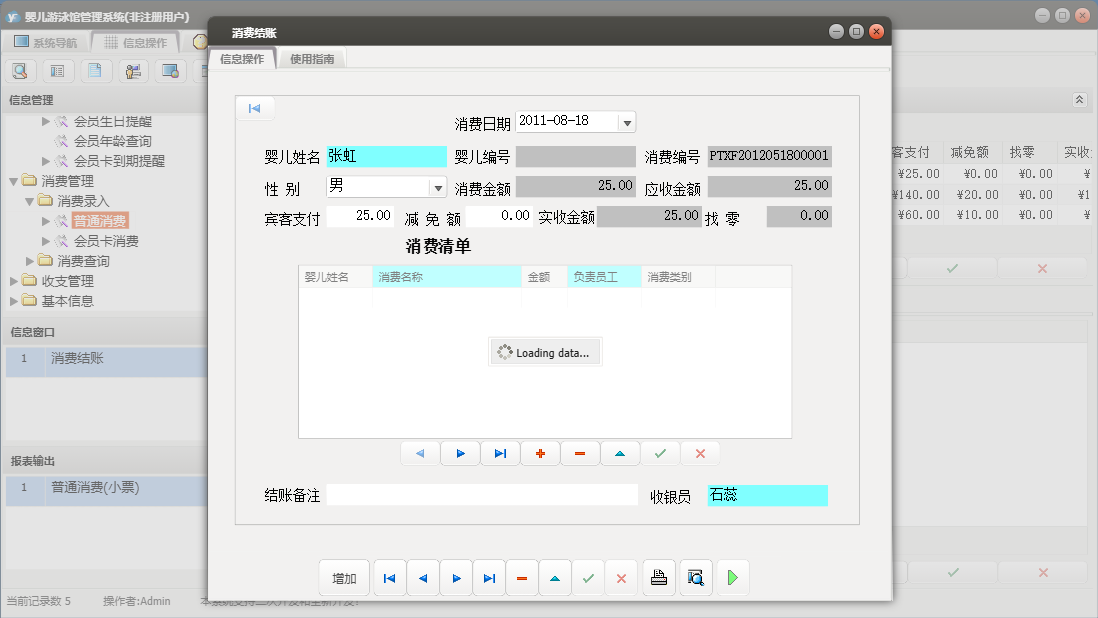
Task: Click the blue document icon in the top toolbar
Action: pyautogui.click(x=95, y=71)
